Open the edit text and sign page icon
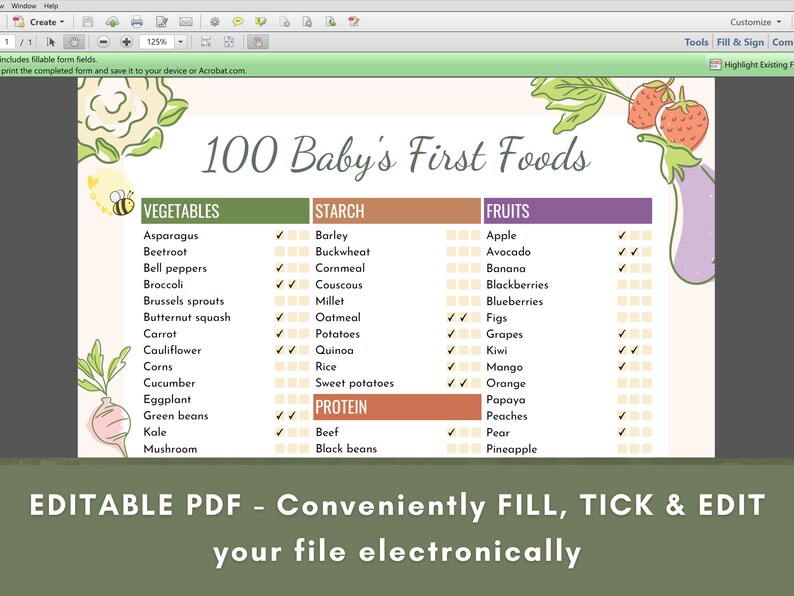This screenshot has width=794, height=596. 162,22
